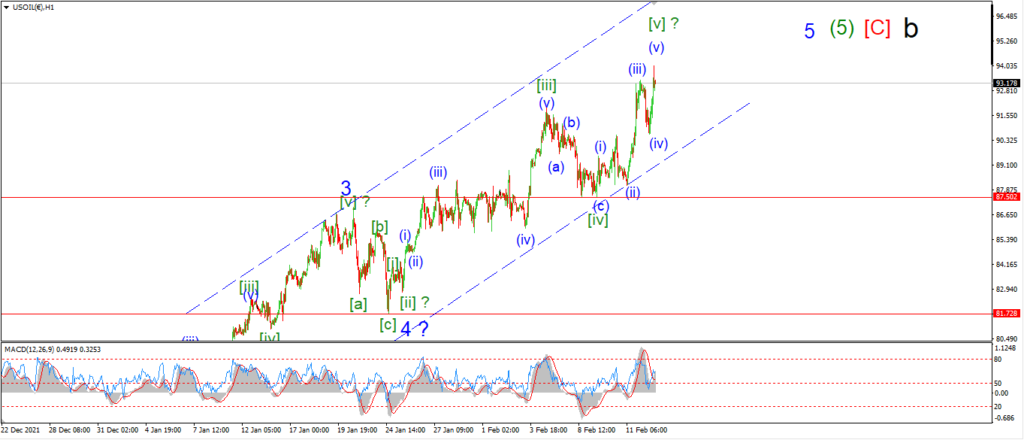Click the blue 3 wave label
This screenshot has width=1024, height=440.
[347, 189]
